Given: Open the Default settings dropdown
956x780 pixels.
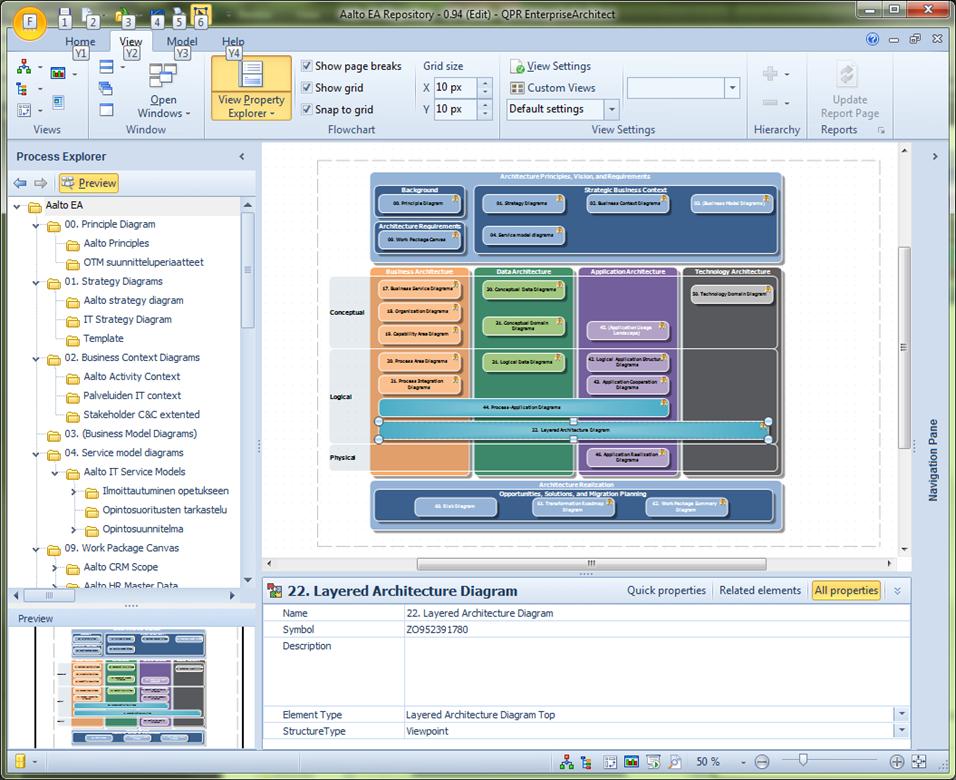Looking at the screenshot, I should point(612,110).
